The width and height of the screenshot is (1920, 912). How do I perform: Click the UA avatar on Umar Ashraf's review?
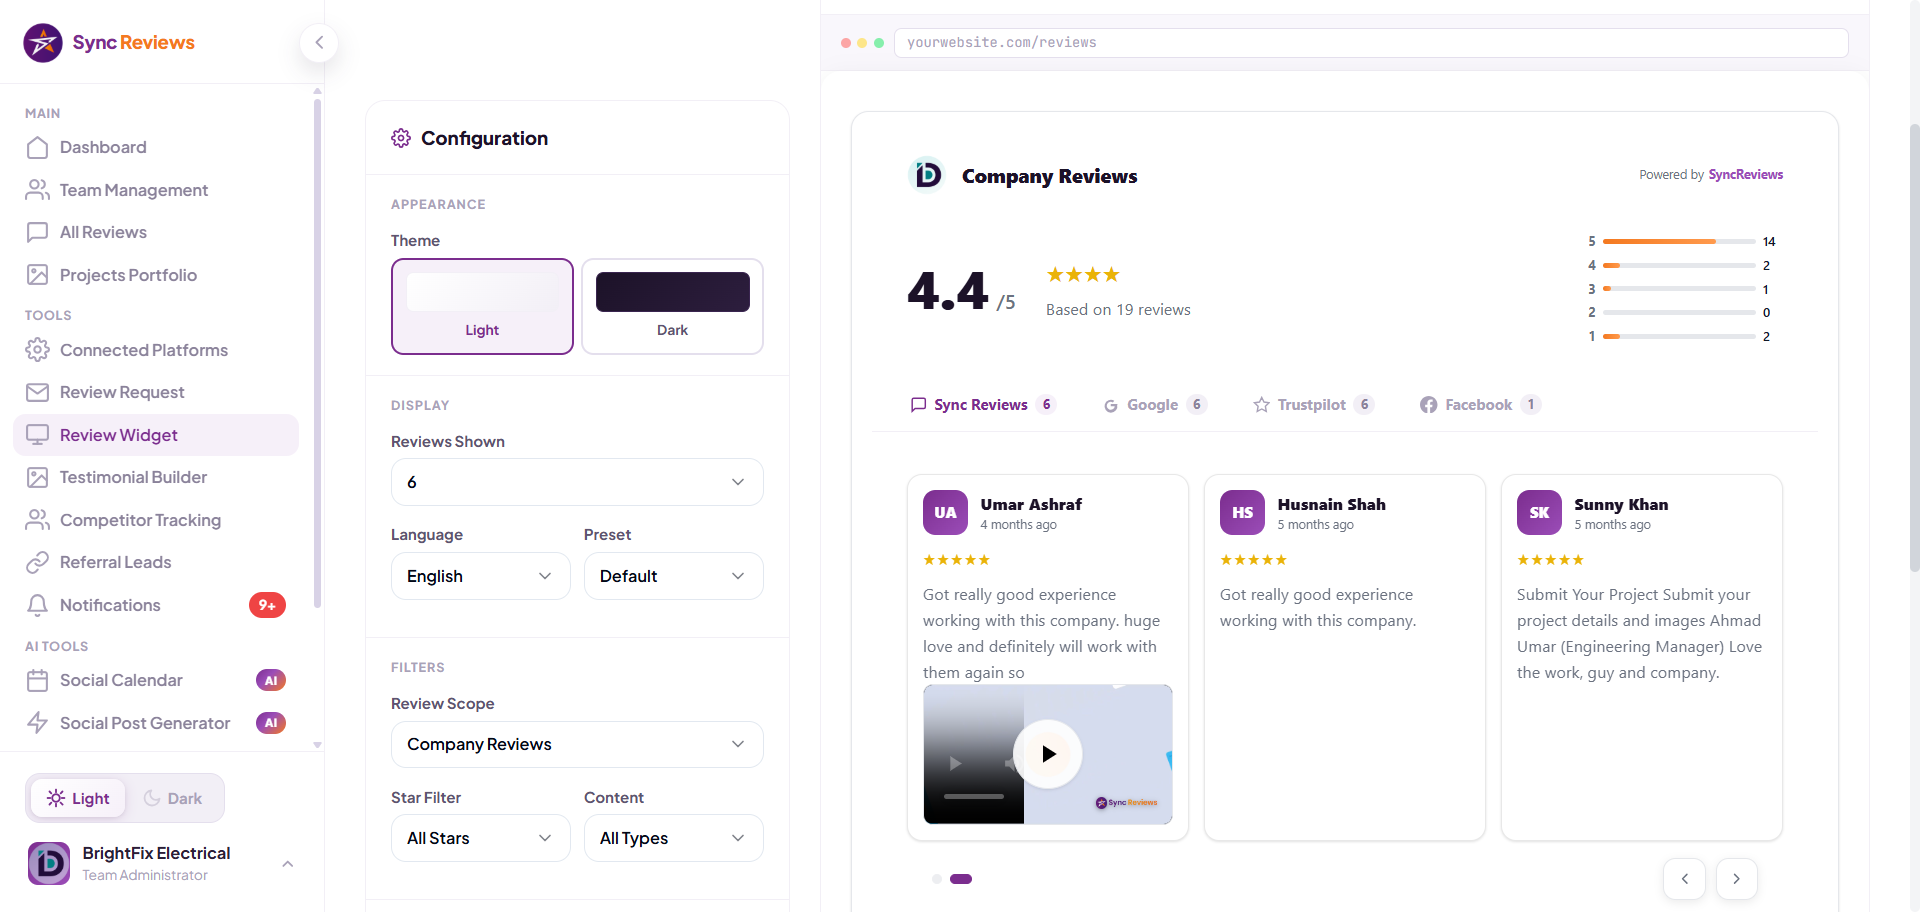click(x=945, y=513)
